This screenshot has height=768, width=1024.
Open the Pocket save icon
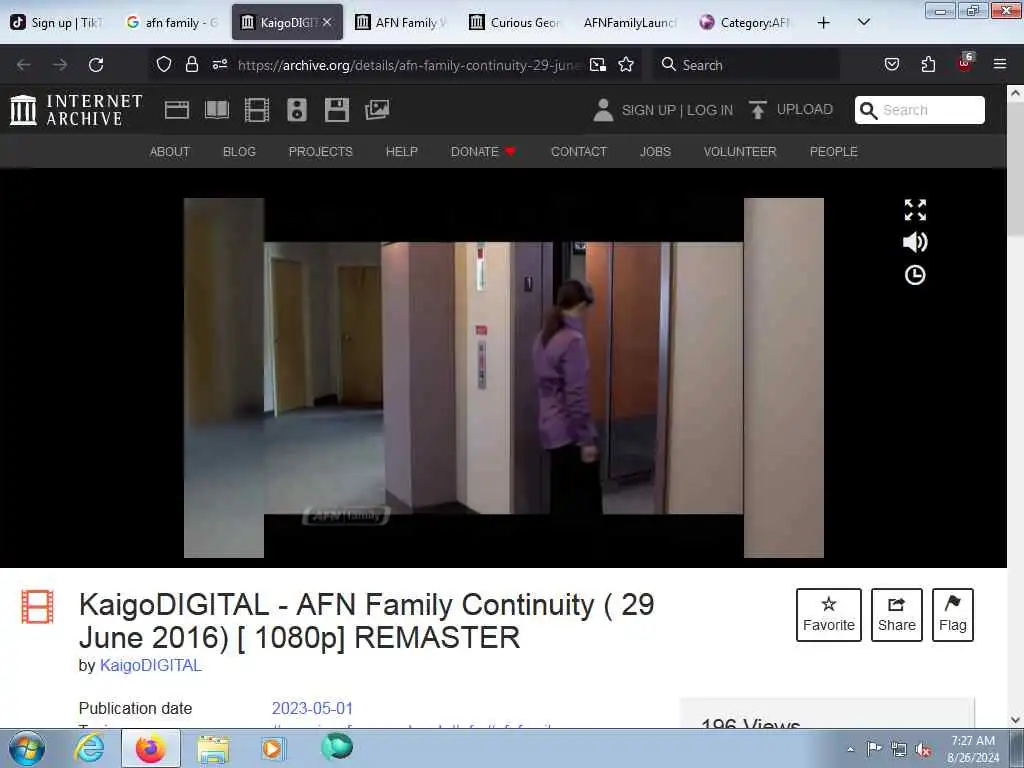point(892,64)
